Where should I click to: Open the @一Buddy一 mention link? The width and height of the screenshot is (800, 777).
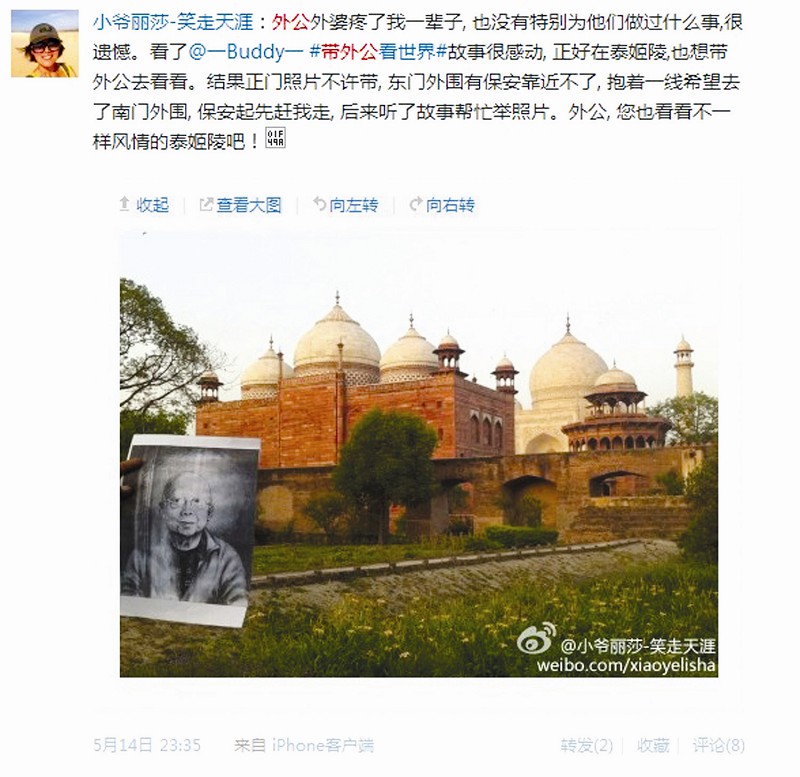pos(246,52)
